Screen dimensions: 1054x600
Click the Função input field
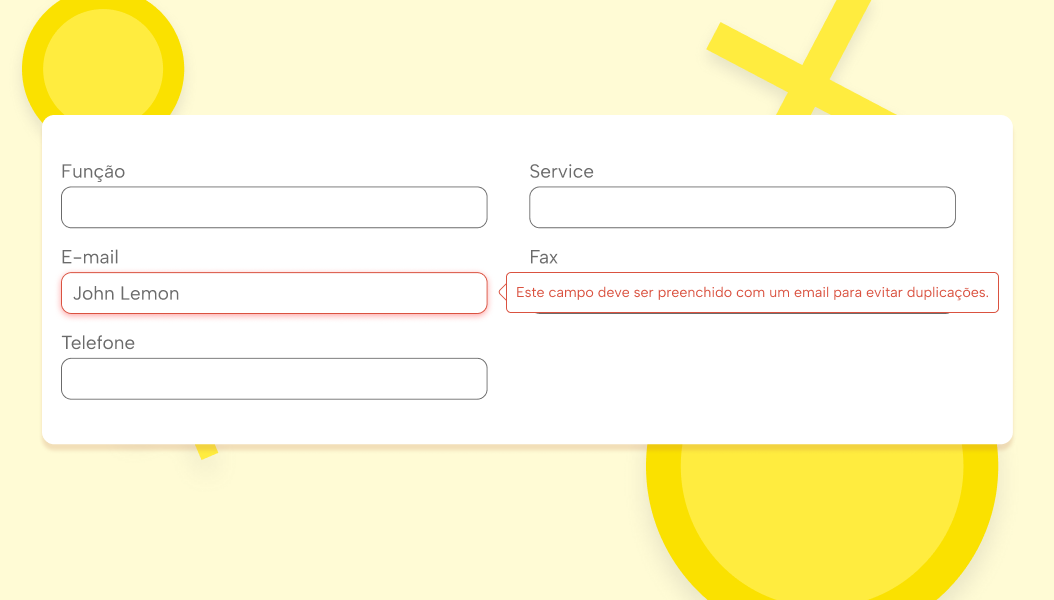point(274,207)
